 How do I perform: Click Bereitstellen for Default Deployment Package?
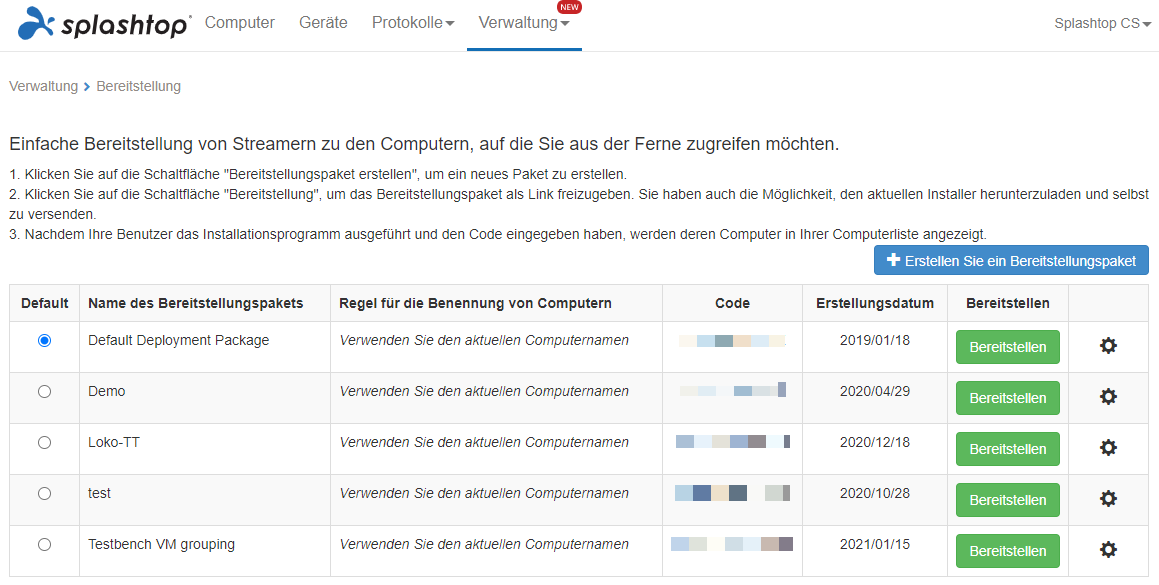1007,347
